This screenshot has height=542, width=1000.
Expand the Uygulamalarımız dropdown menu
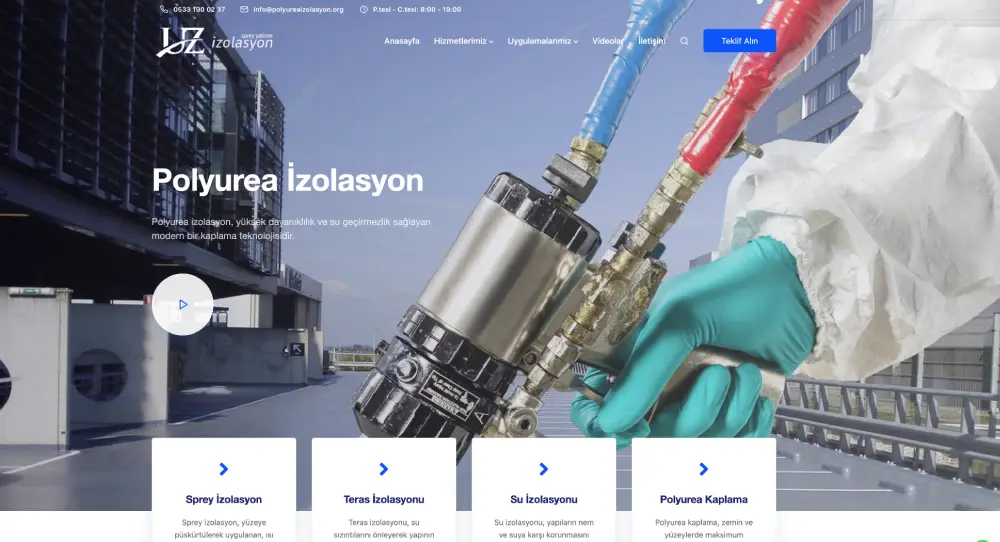(x=543, y=41)
